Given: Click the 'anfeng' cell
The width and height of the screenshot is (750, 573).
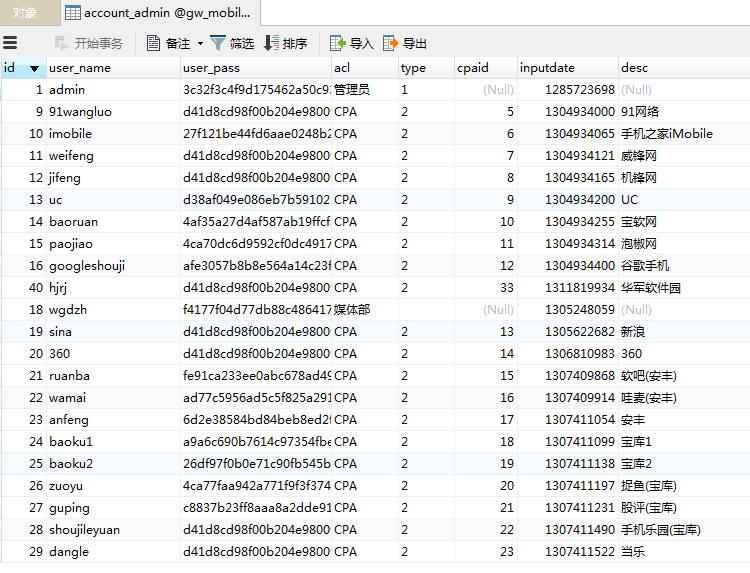Looking at the screenshot, I should [x=113, y=419].
